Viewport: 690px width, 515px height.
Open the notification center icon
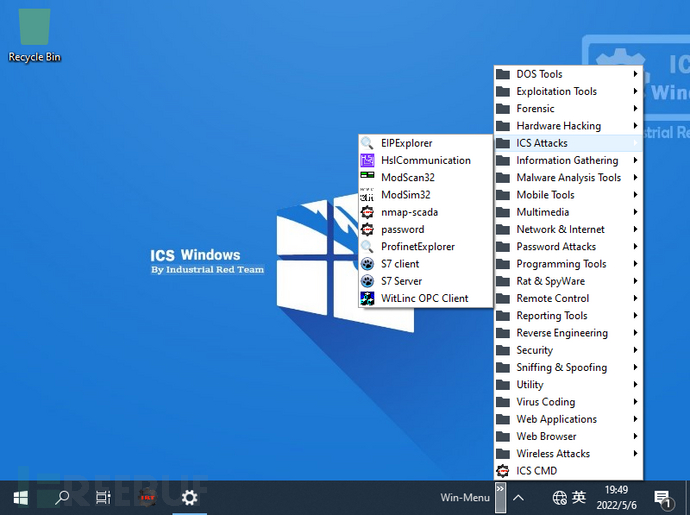662,497
